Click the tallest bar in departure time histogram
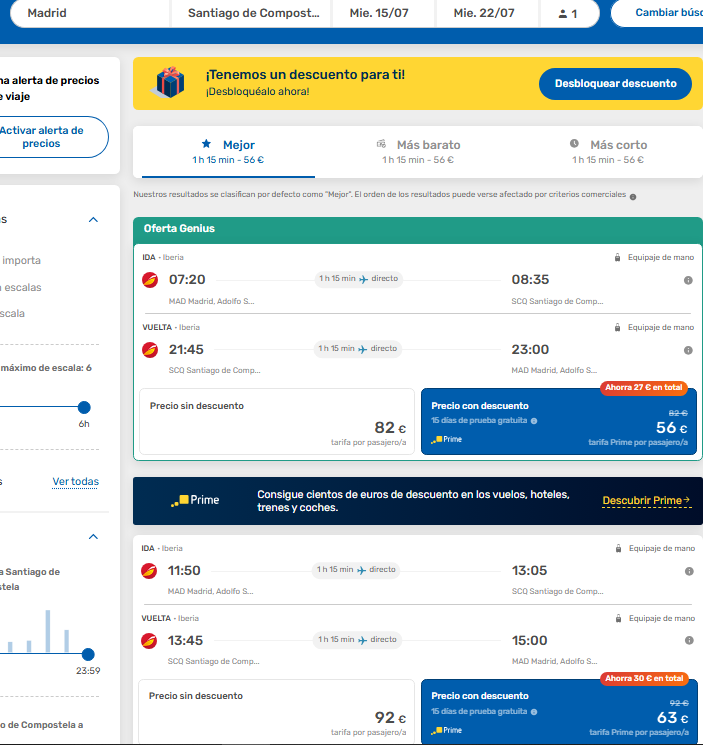 click(x=48, y=631)
